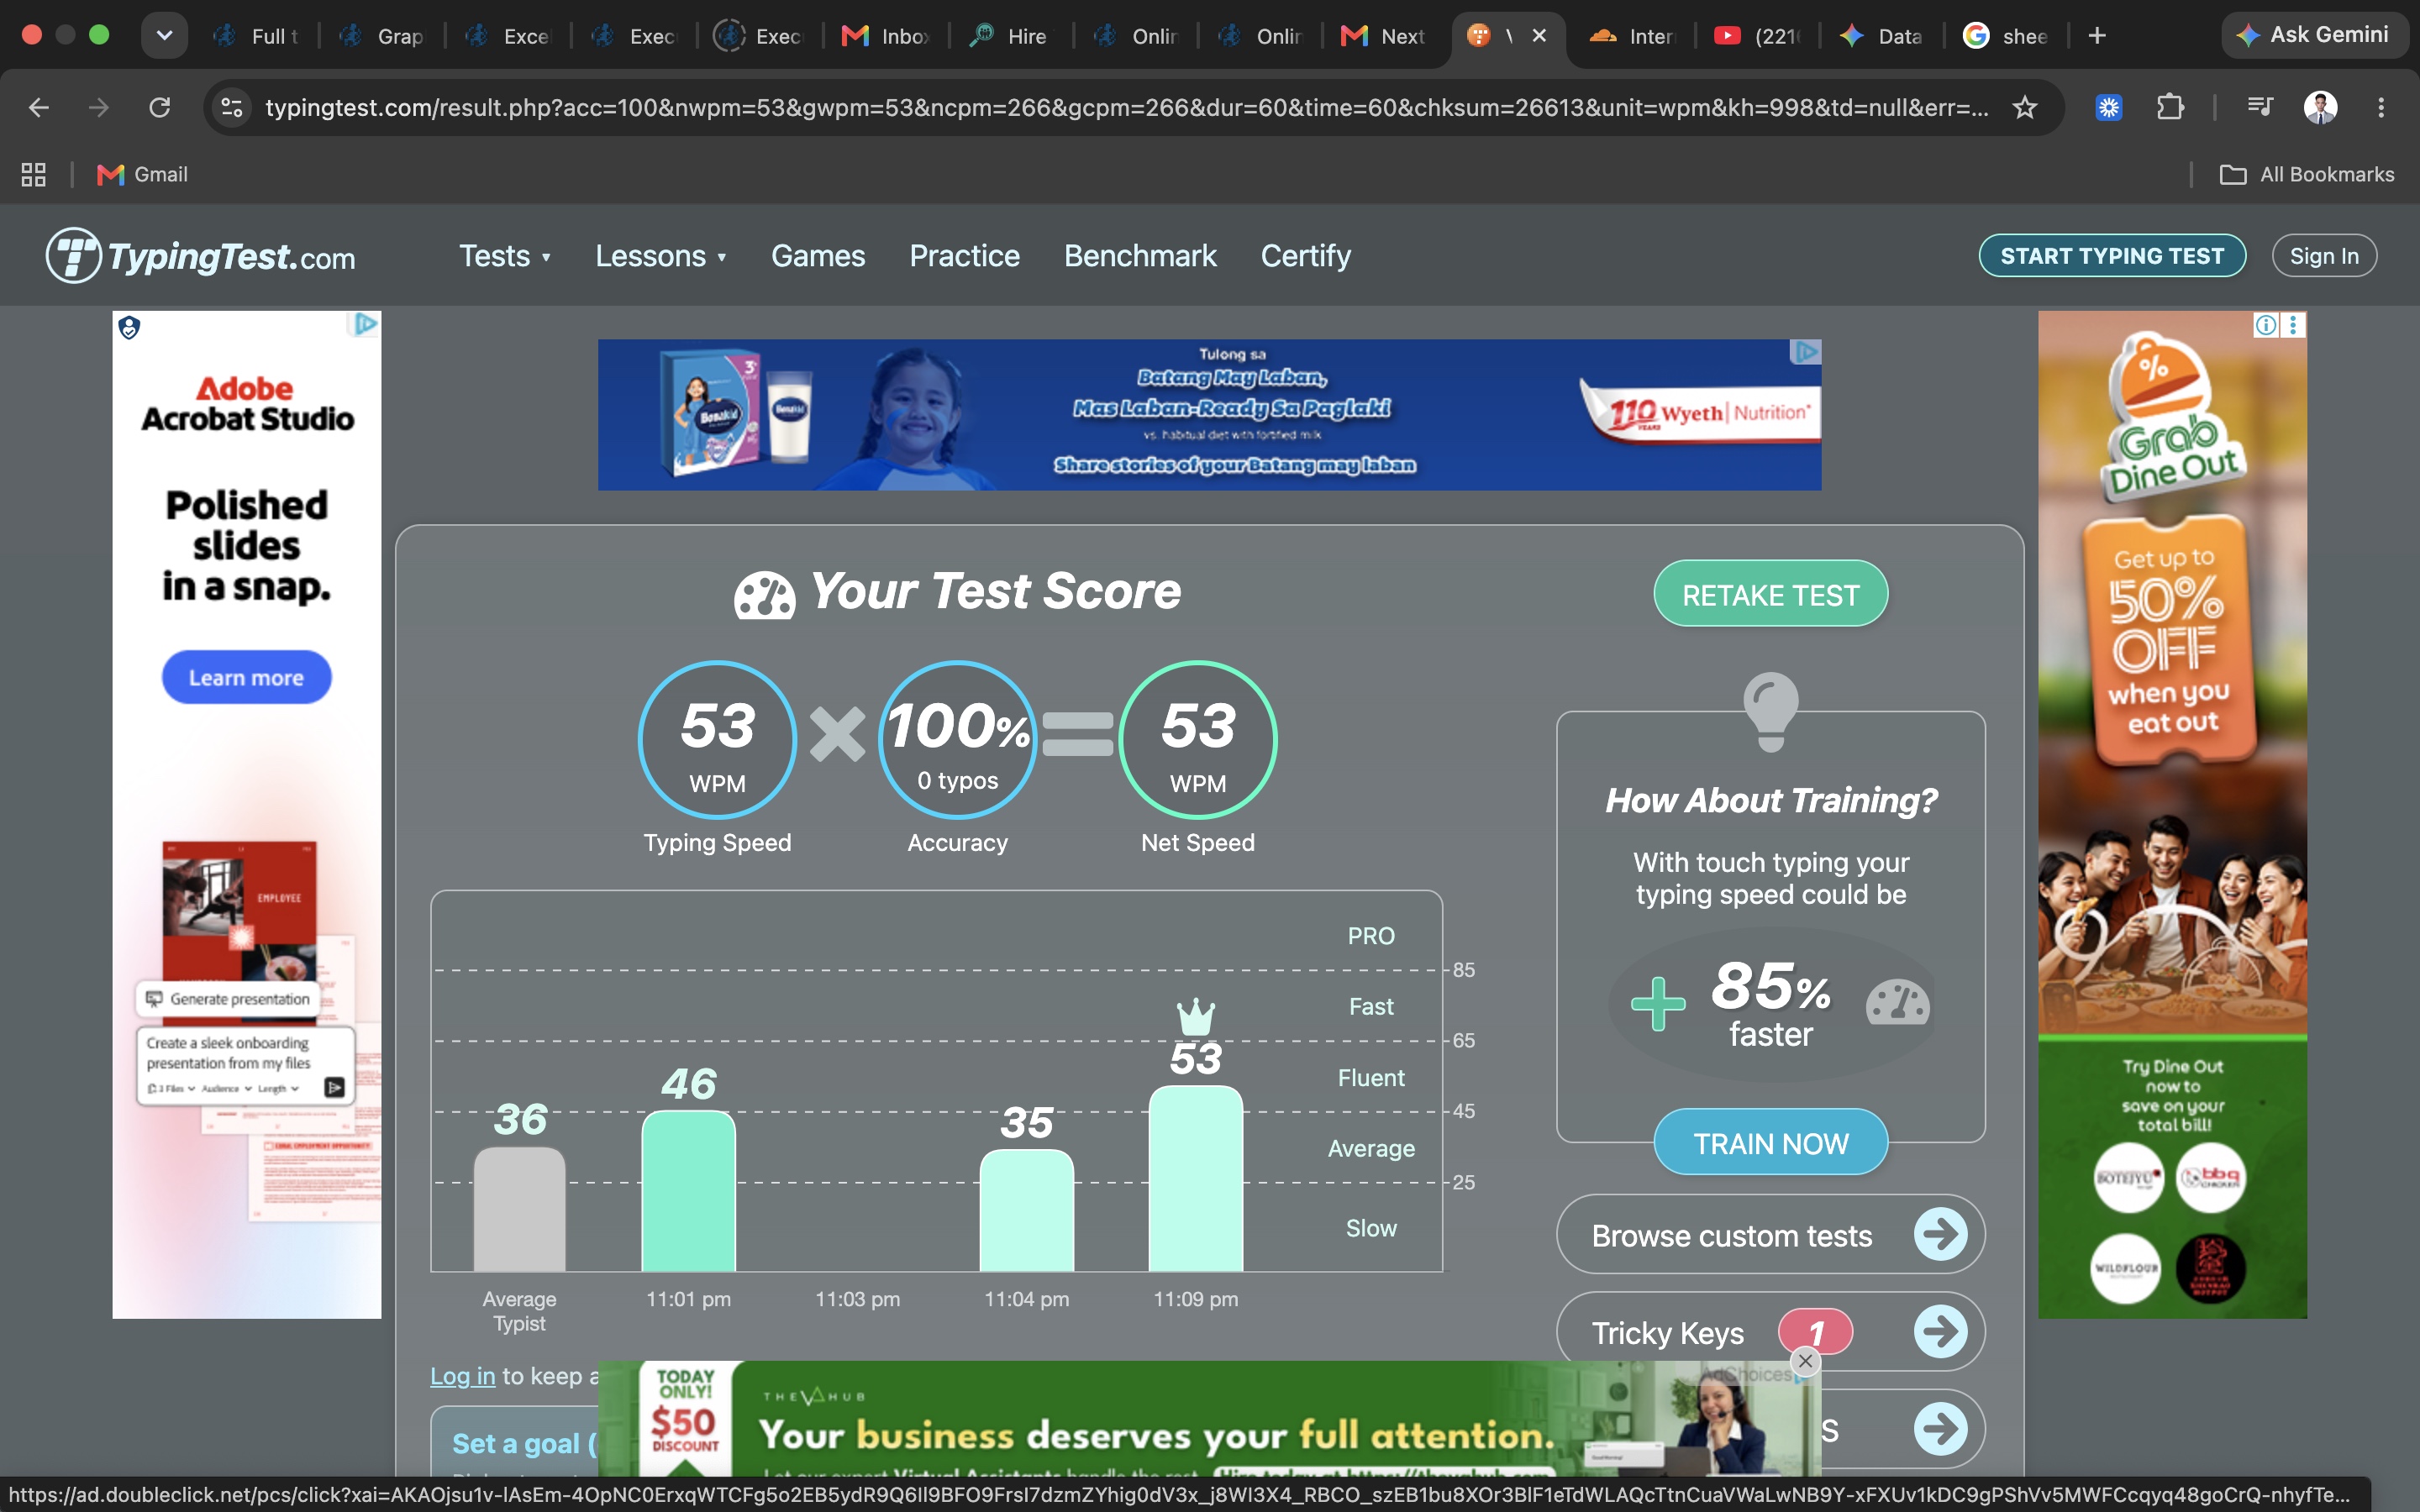Screen dimensions: 2420x1512
Task: Click the TypingTest.com logo
Action: (201, 256)
